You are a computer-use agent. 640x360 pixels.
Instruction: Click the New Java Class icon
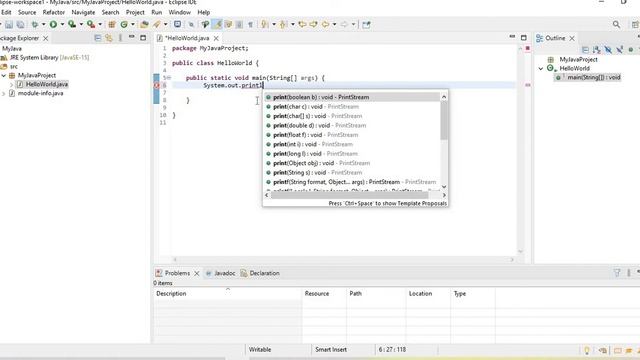pyautogui.click(x=124, y=24)
